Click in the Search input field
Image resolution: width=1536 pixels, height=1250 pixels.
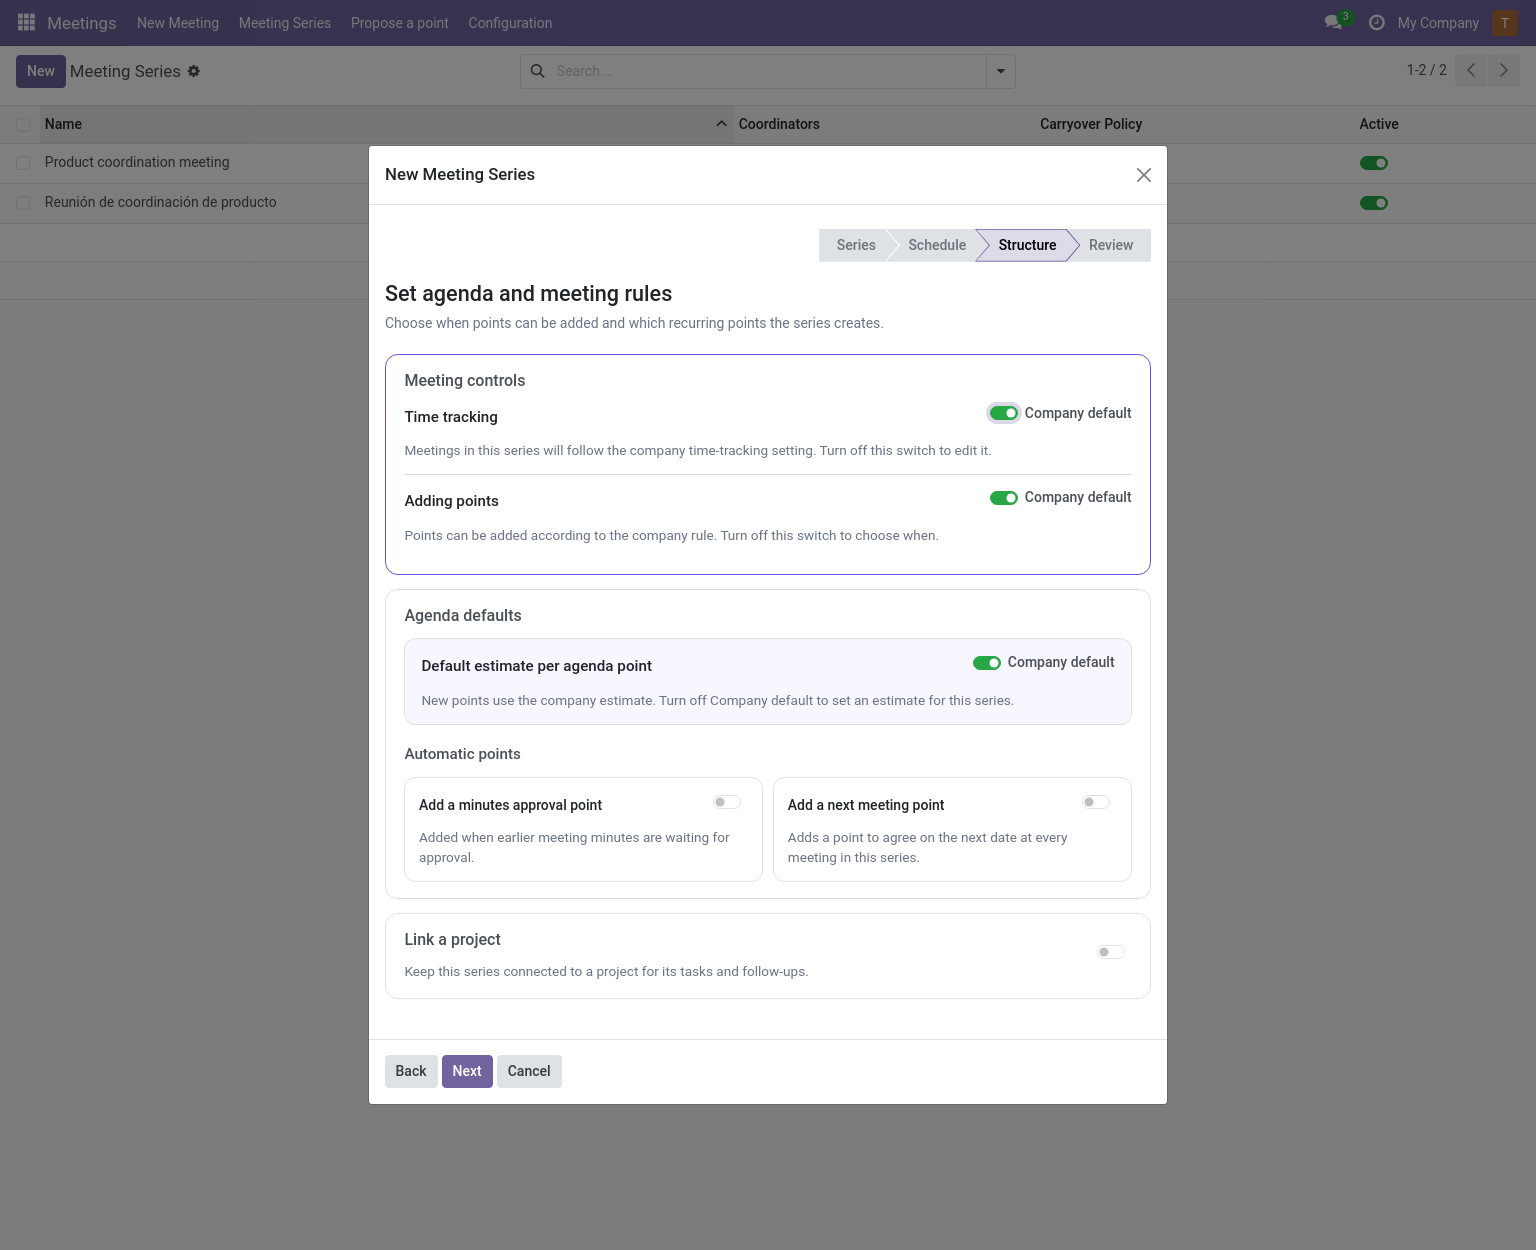point(768,71)
